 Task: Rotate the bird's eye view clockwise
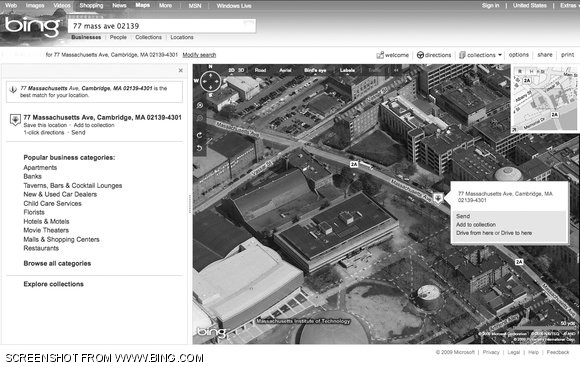pyautogui.click(x=199, y=135)
